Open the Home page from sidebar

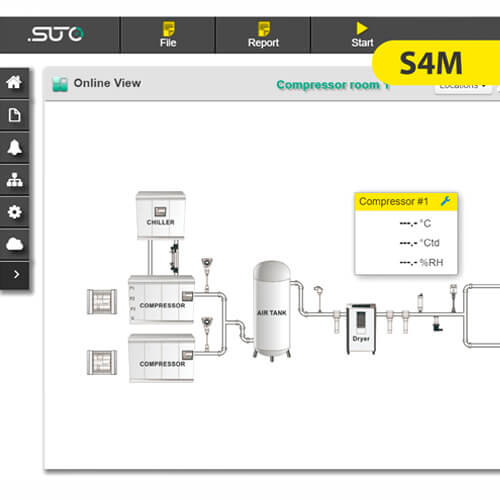[14, 83]
